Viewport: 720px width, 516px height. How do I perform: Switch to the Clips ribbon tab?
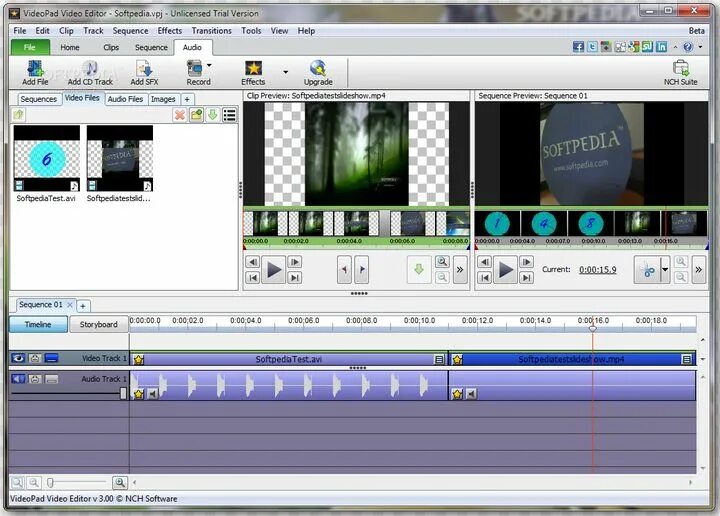click(111, 47)
